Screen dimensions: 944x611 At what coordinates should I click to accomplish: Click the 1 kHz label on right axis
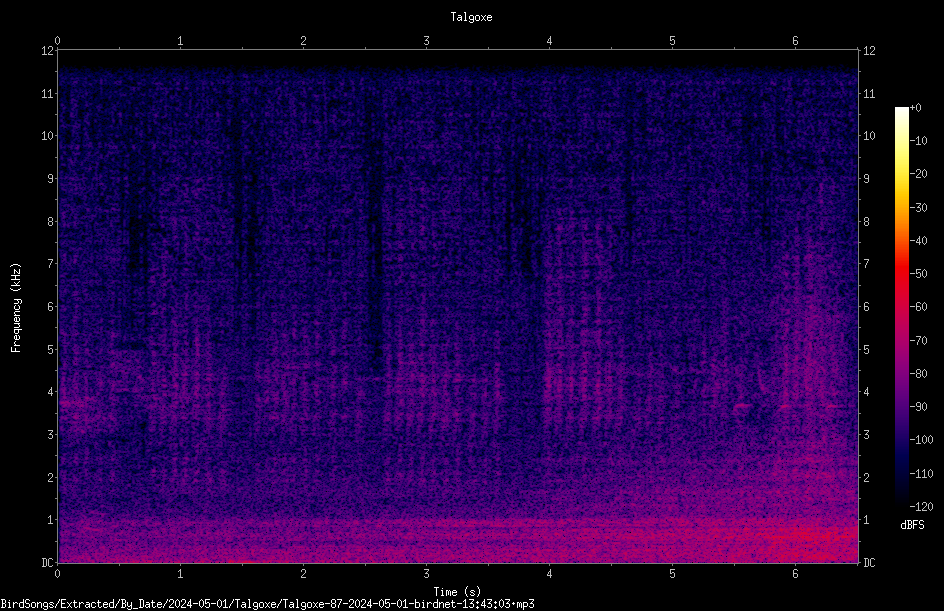point(866,520)
